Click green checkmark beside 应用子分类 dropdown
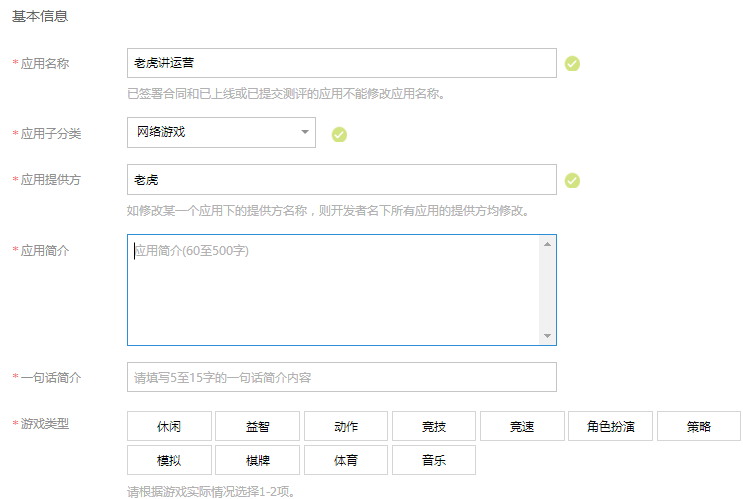The image size is (743, 499). click(339, 134)
